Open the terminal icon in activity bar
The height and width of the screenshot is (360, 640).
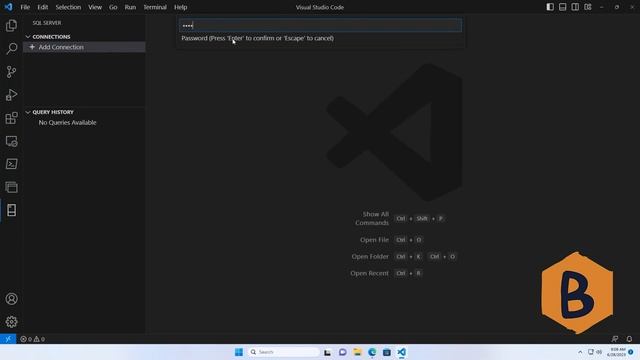click(11, 164)
